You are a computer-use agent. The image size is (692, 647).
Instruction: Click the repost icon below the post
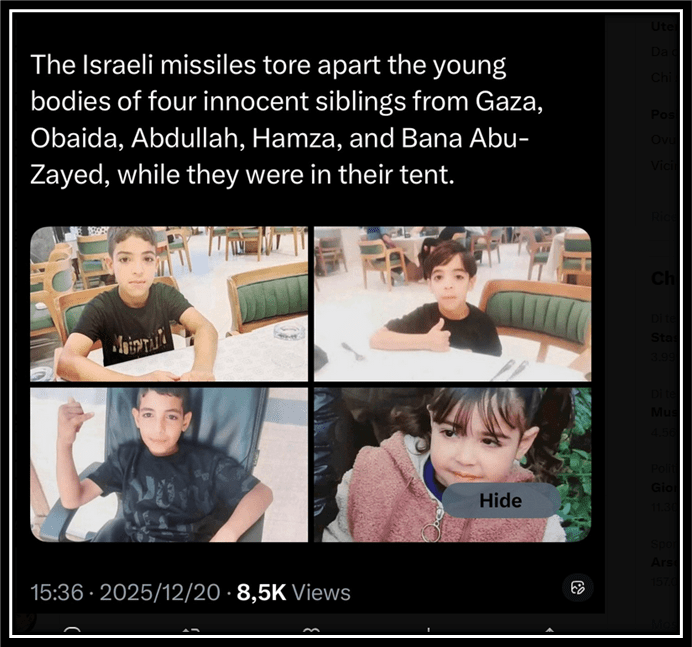pos(191,632)
